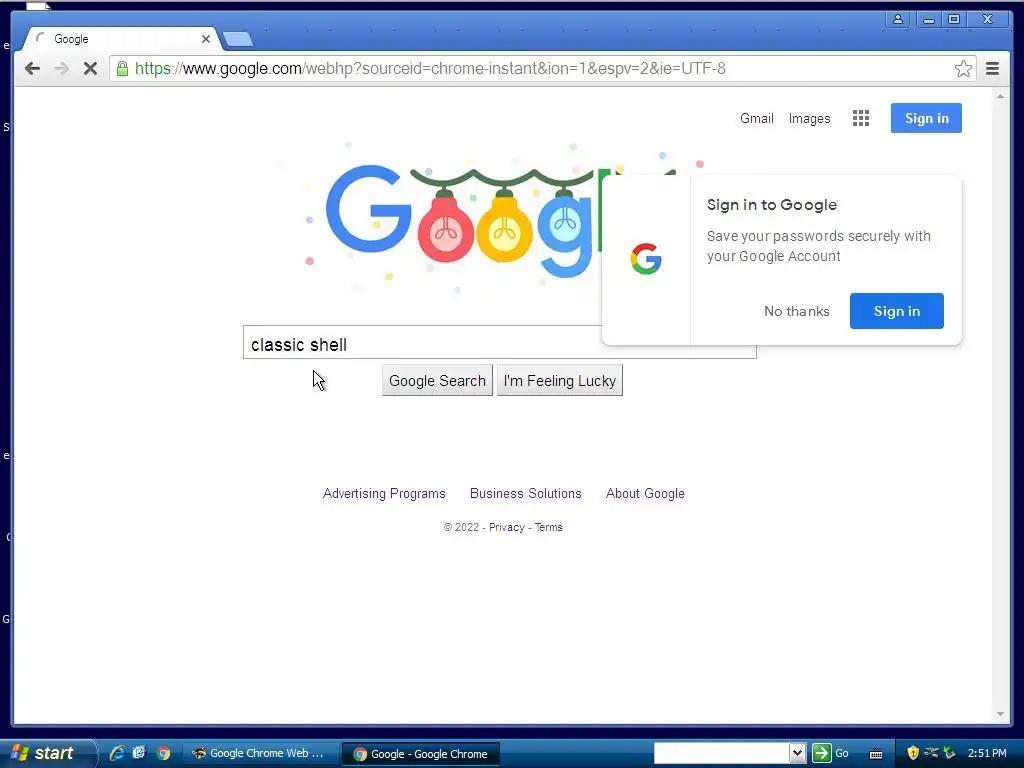
Task: Open Gmail link
Action: click(x=756, y=118)
